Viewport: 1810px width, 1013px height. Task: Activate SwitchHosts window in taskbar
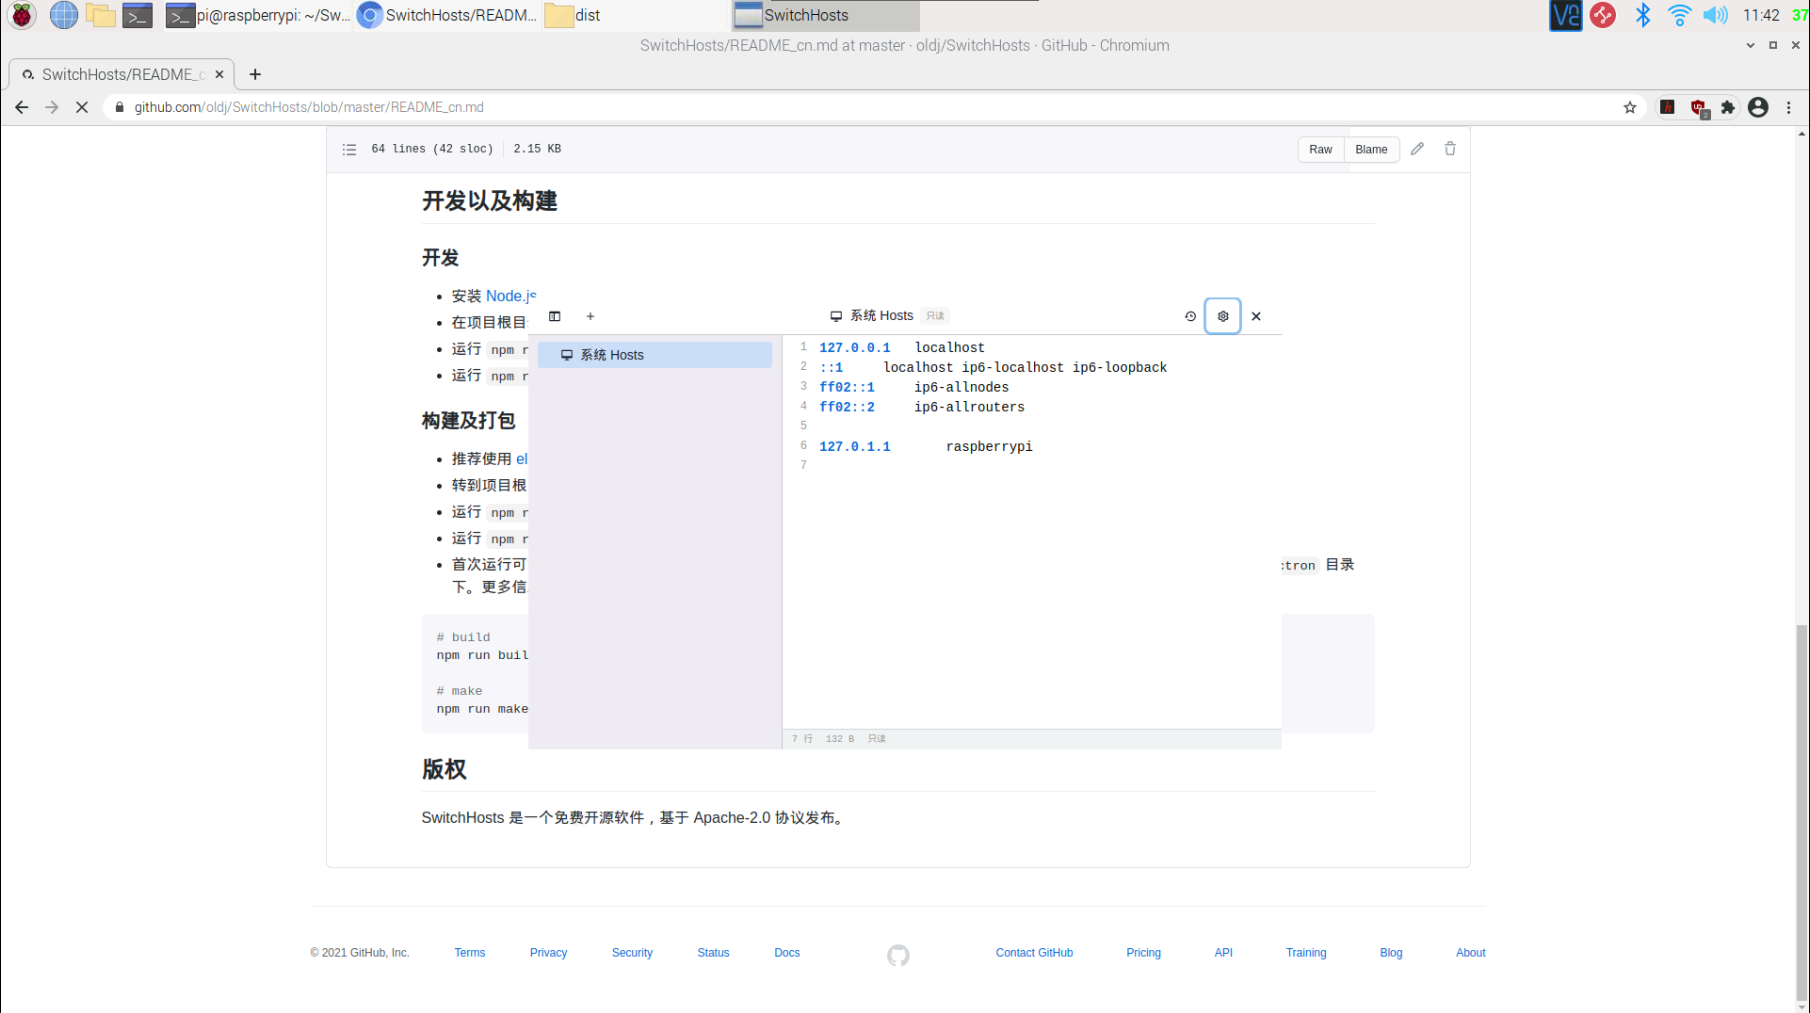(x=826, y=15)
